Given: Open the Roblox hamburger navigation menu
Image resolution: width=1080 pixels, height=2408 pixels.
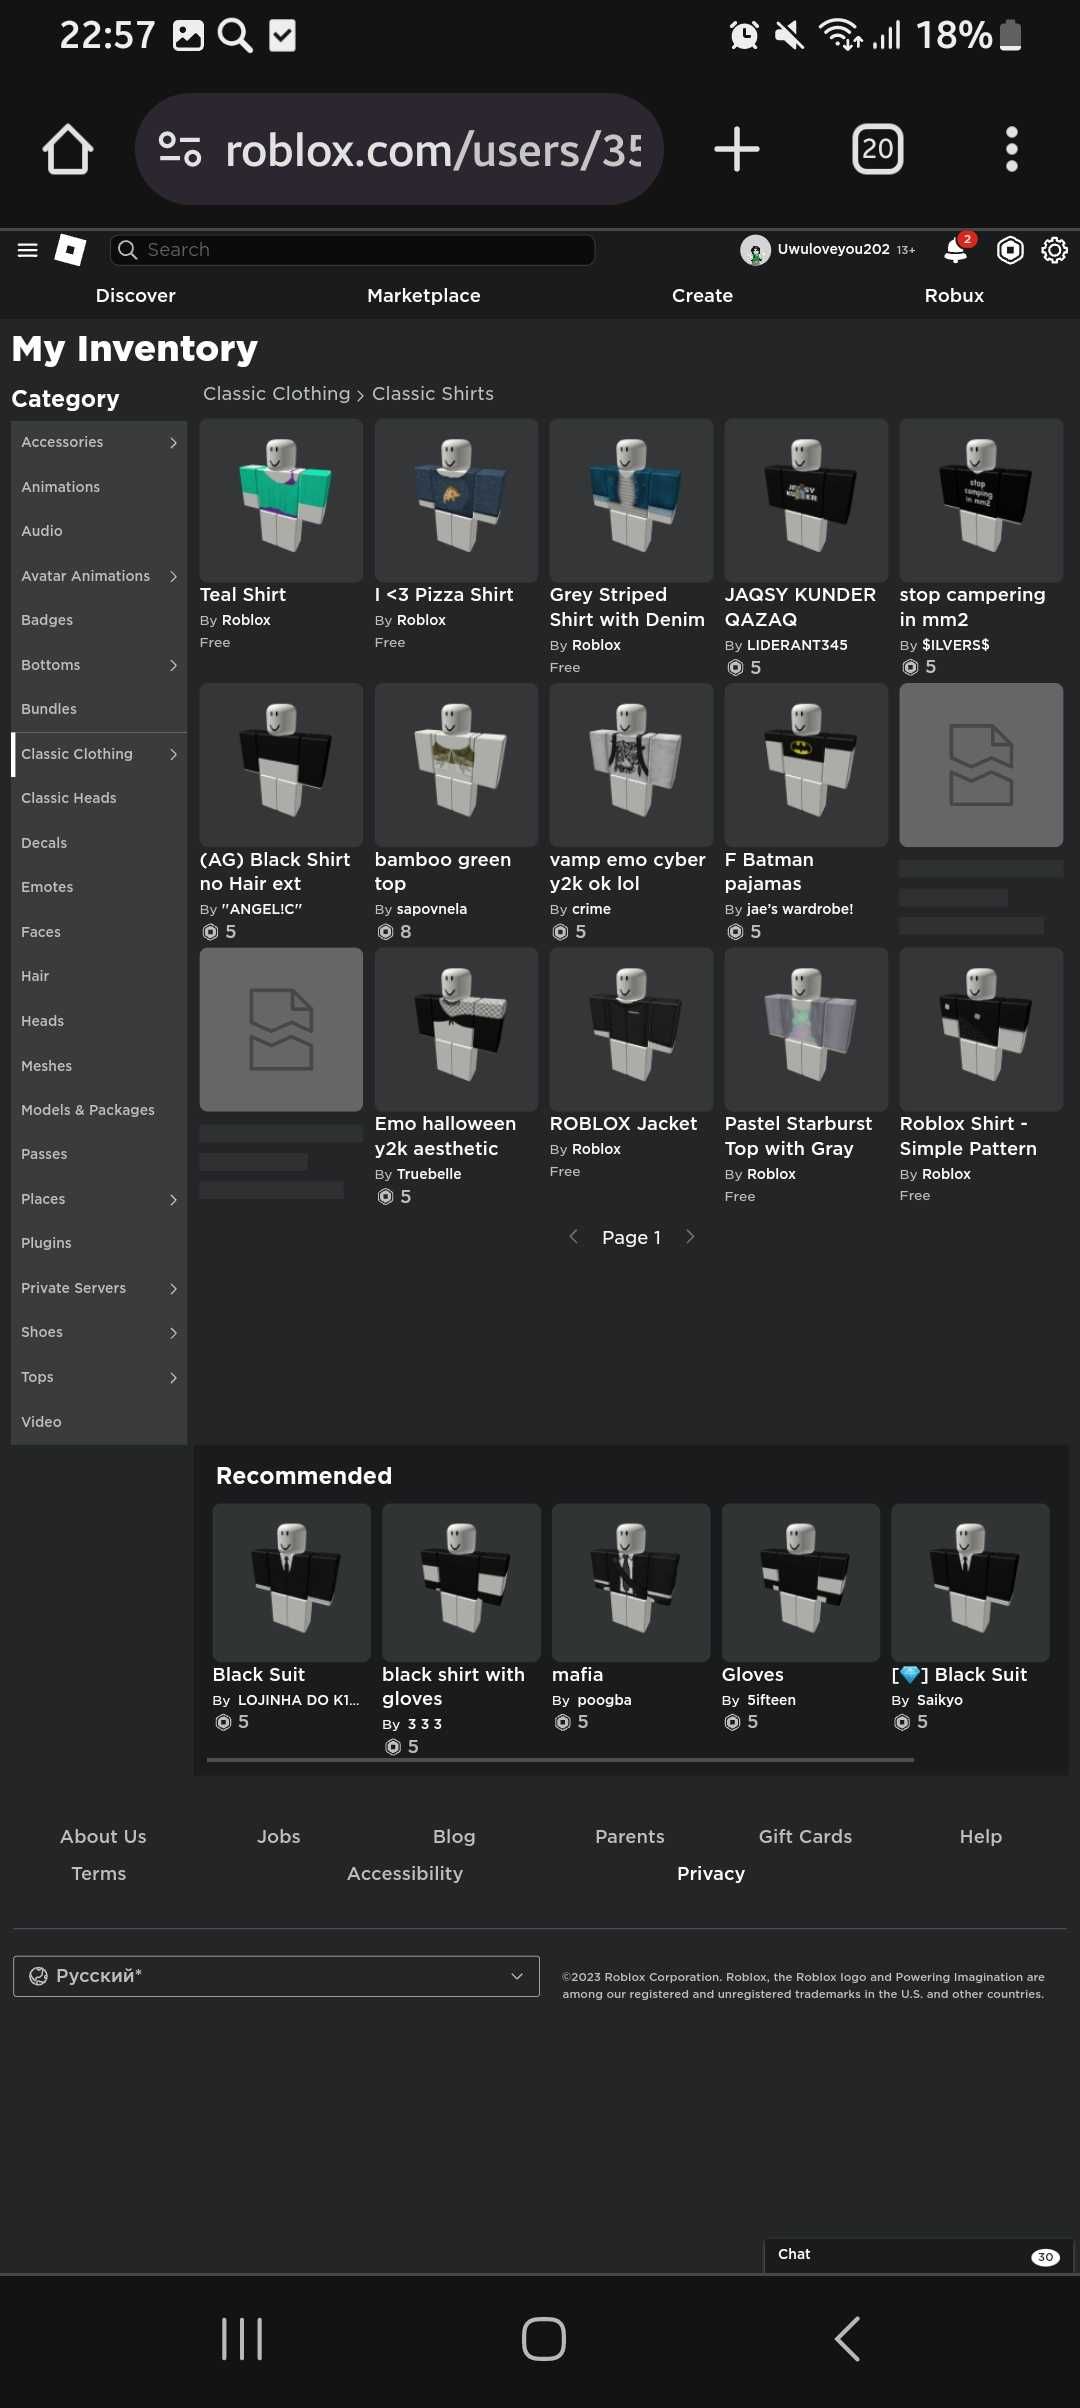Looking at the screenshot, I should pos(28,250).
